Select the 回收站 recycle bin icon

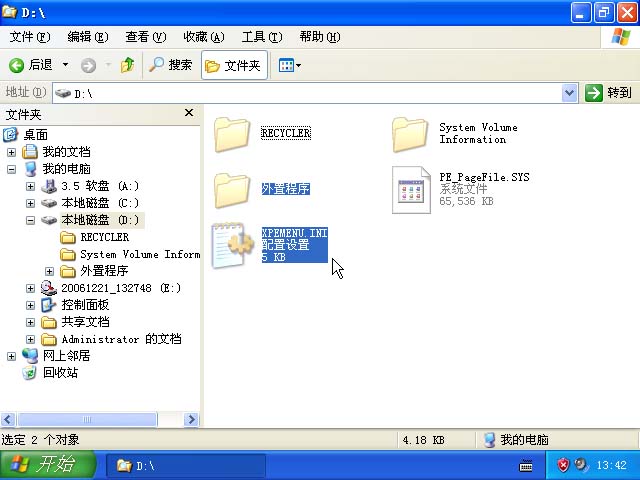(x=29, y=373)
